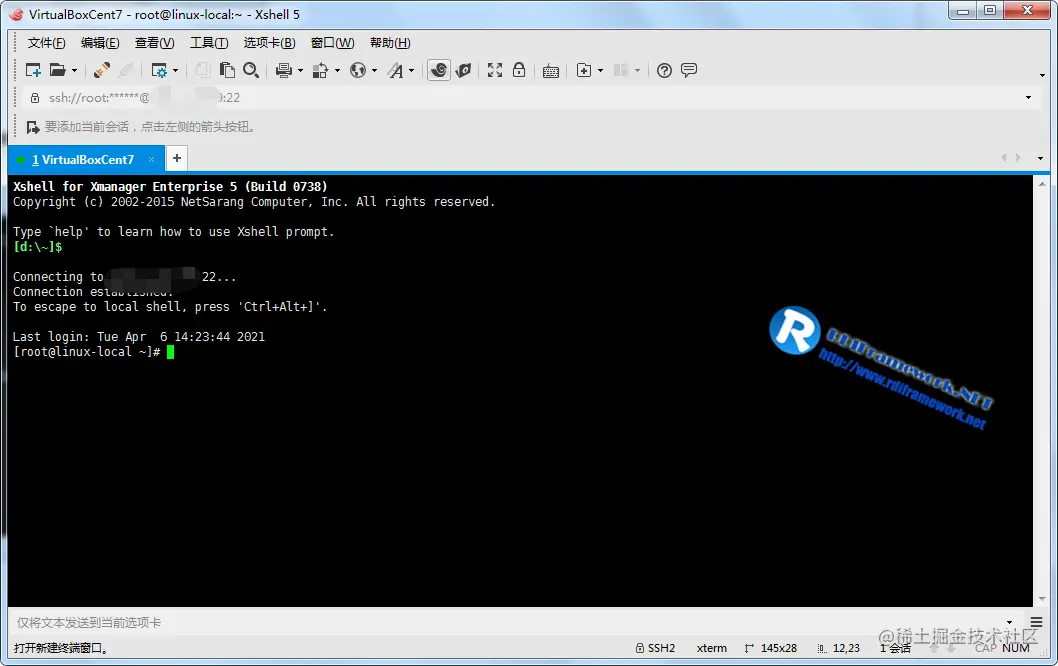Click the Feedback speech bubble icon
This screenshot has width=1058, height=666.
[x=689, y=70]
